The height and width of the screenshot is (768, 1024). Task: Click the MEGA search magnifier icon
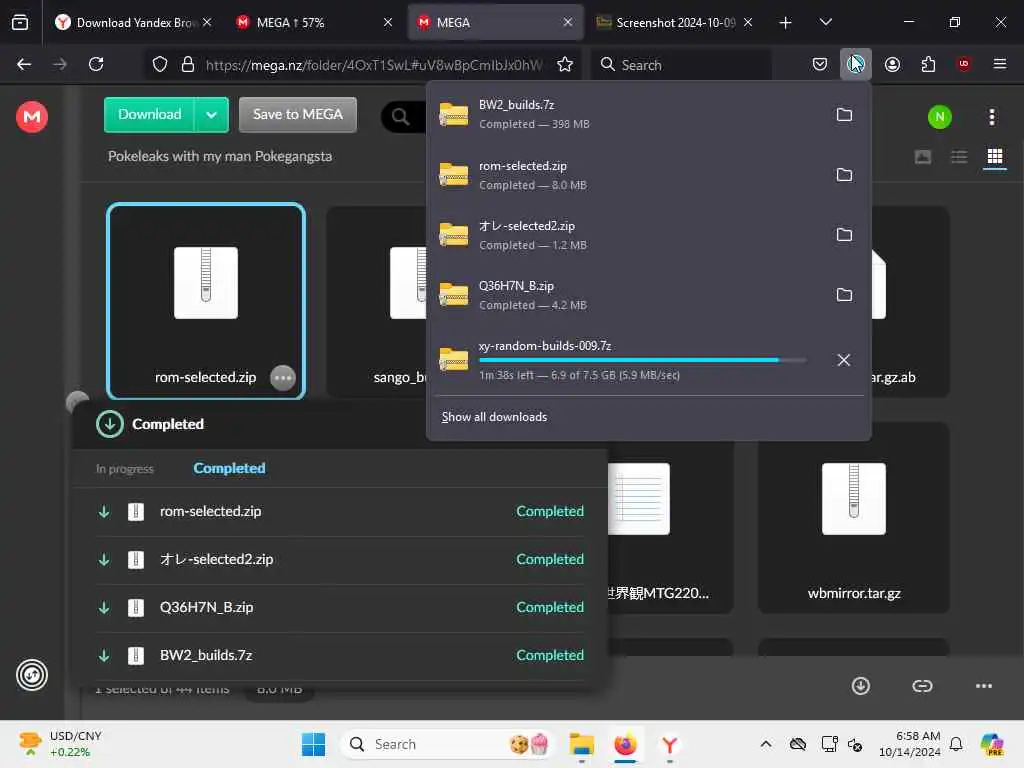[400, 117]
